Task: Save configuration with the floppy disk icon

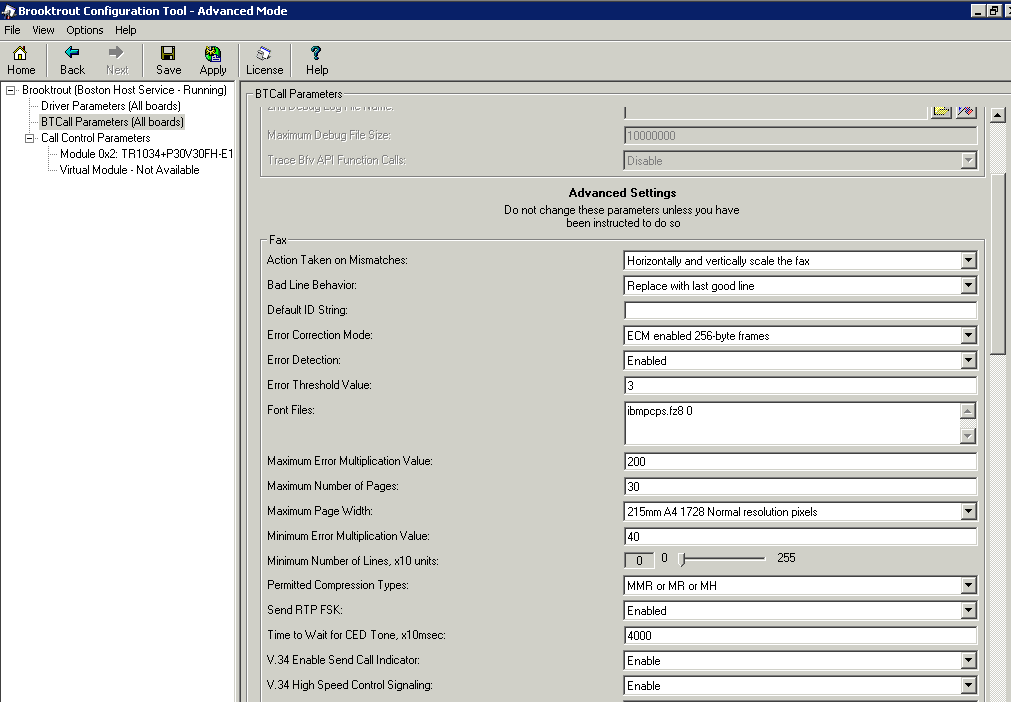Action: pos(168,61)
